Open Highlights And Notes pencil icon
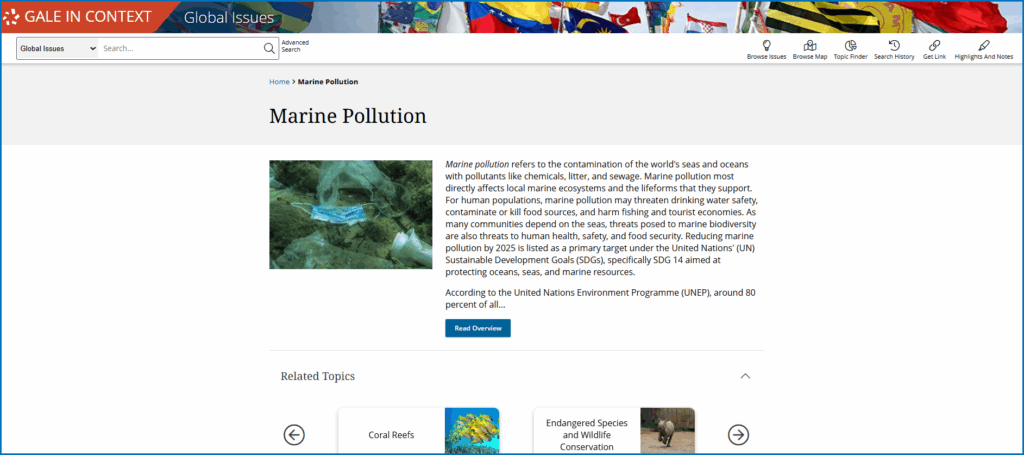This screenshot has height=455, width=1024. (x=983, y=46)
